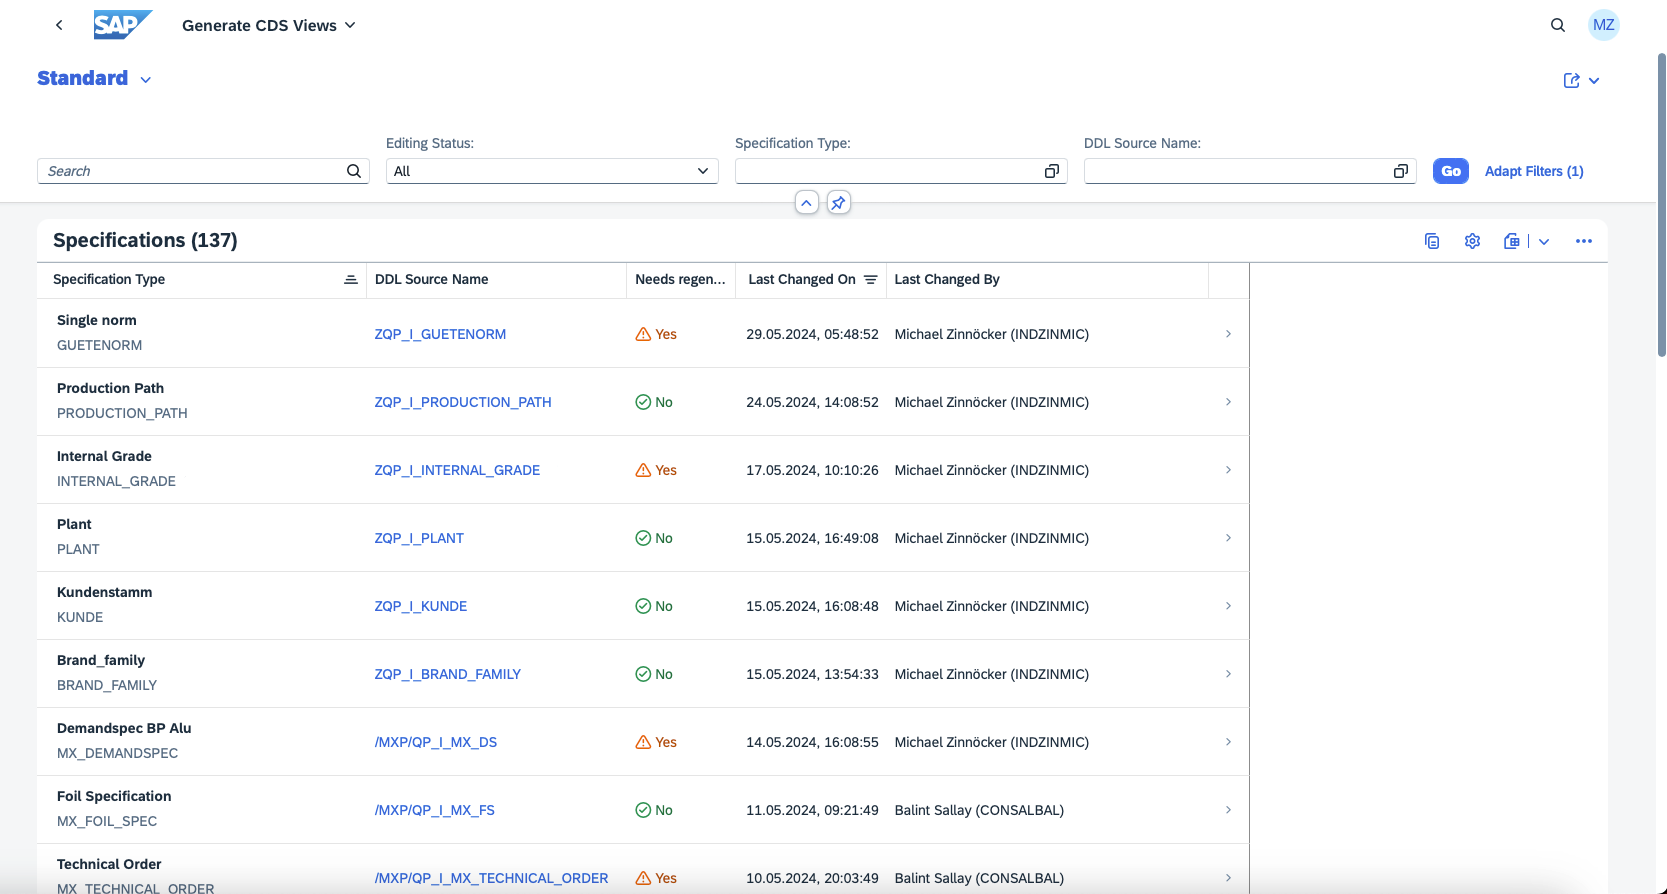Viewport: 1667px width, 894px height.
Task: Open the MZ user avatar
Action: (1604, 25)
